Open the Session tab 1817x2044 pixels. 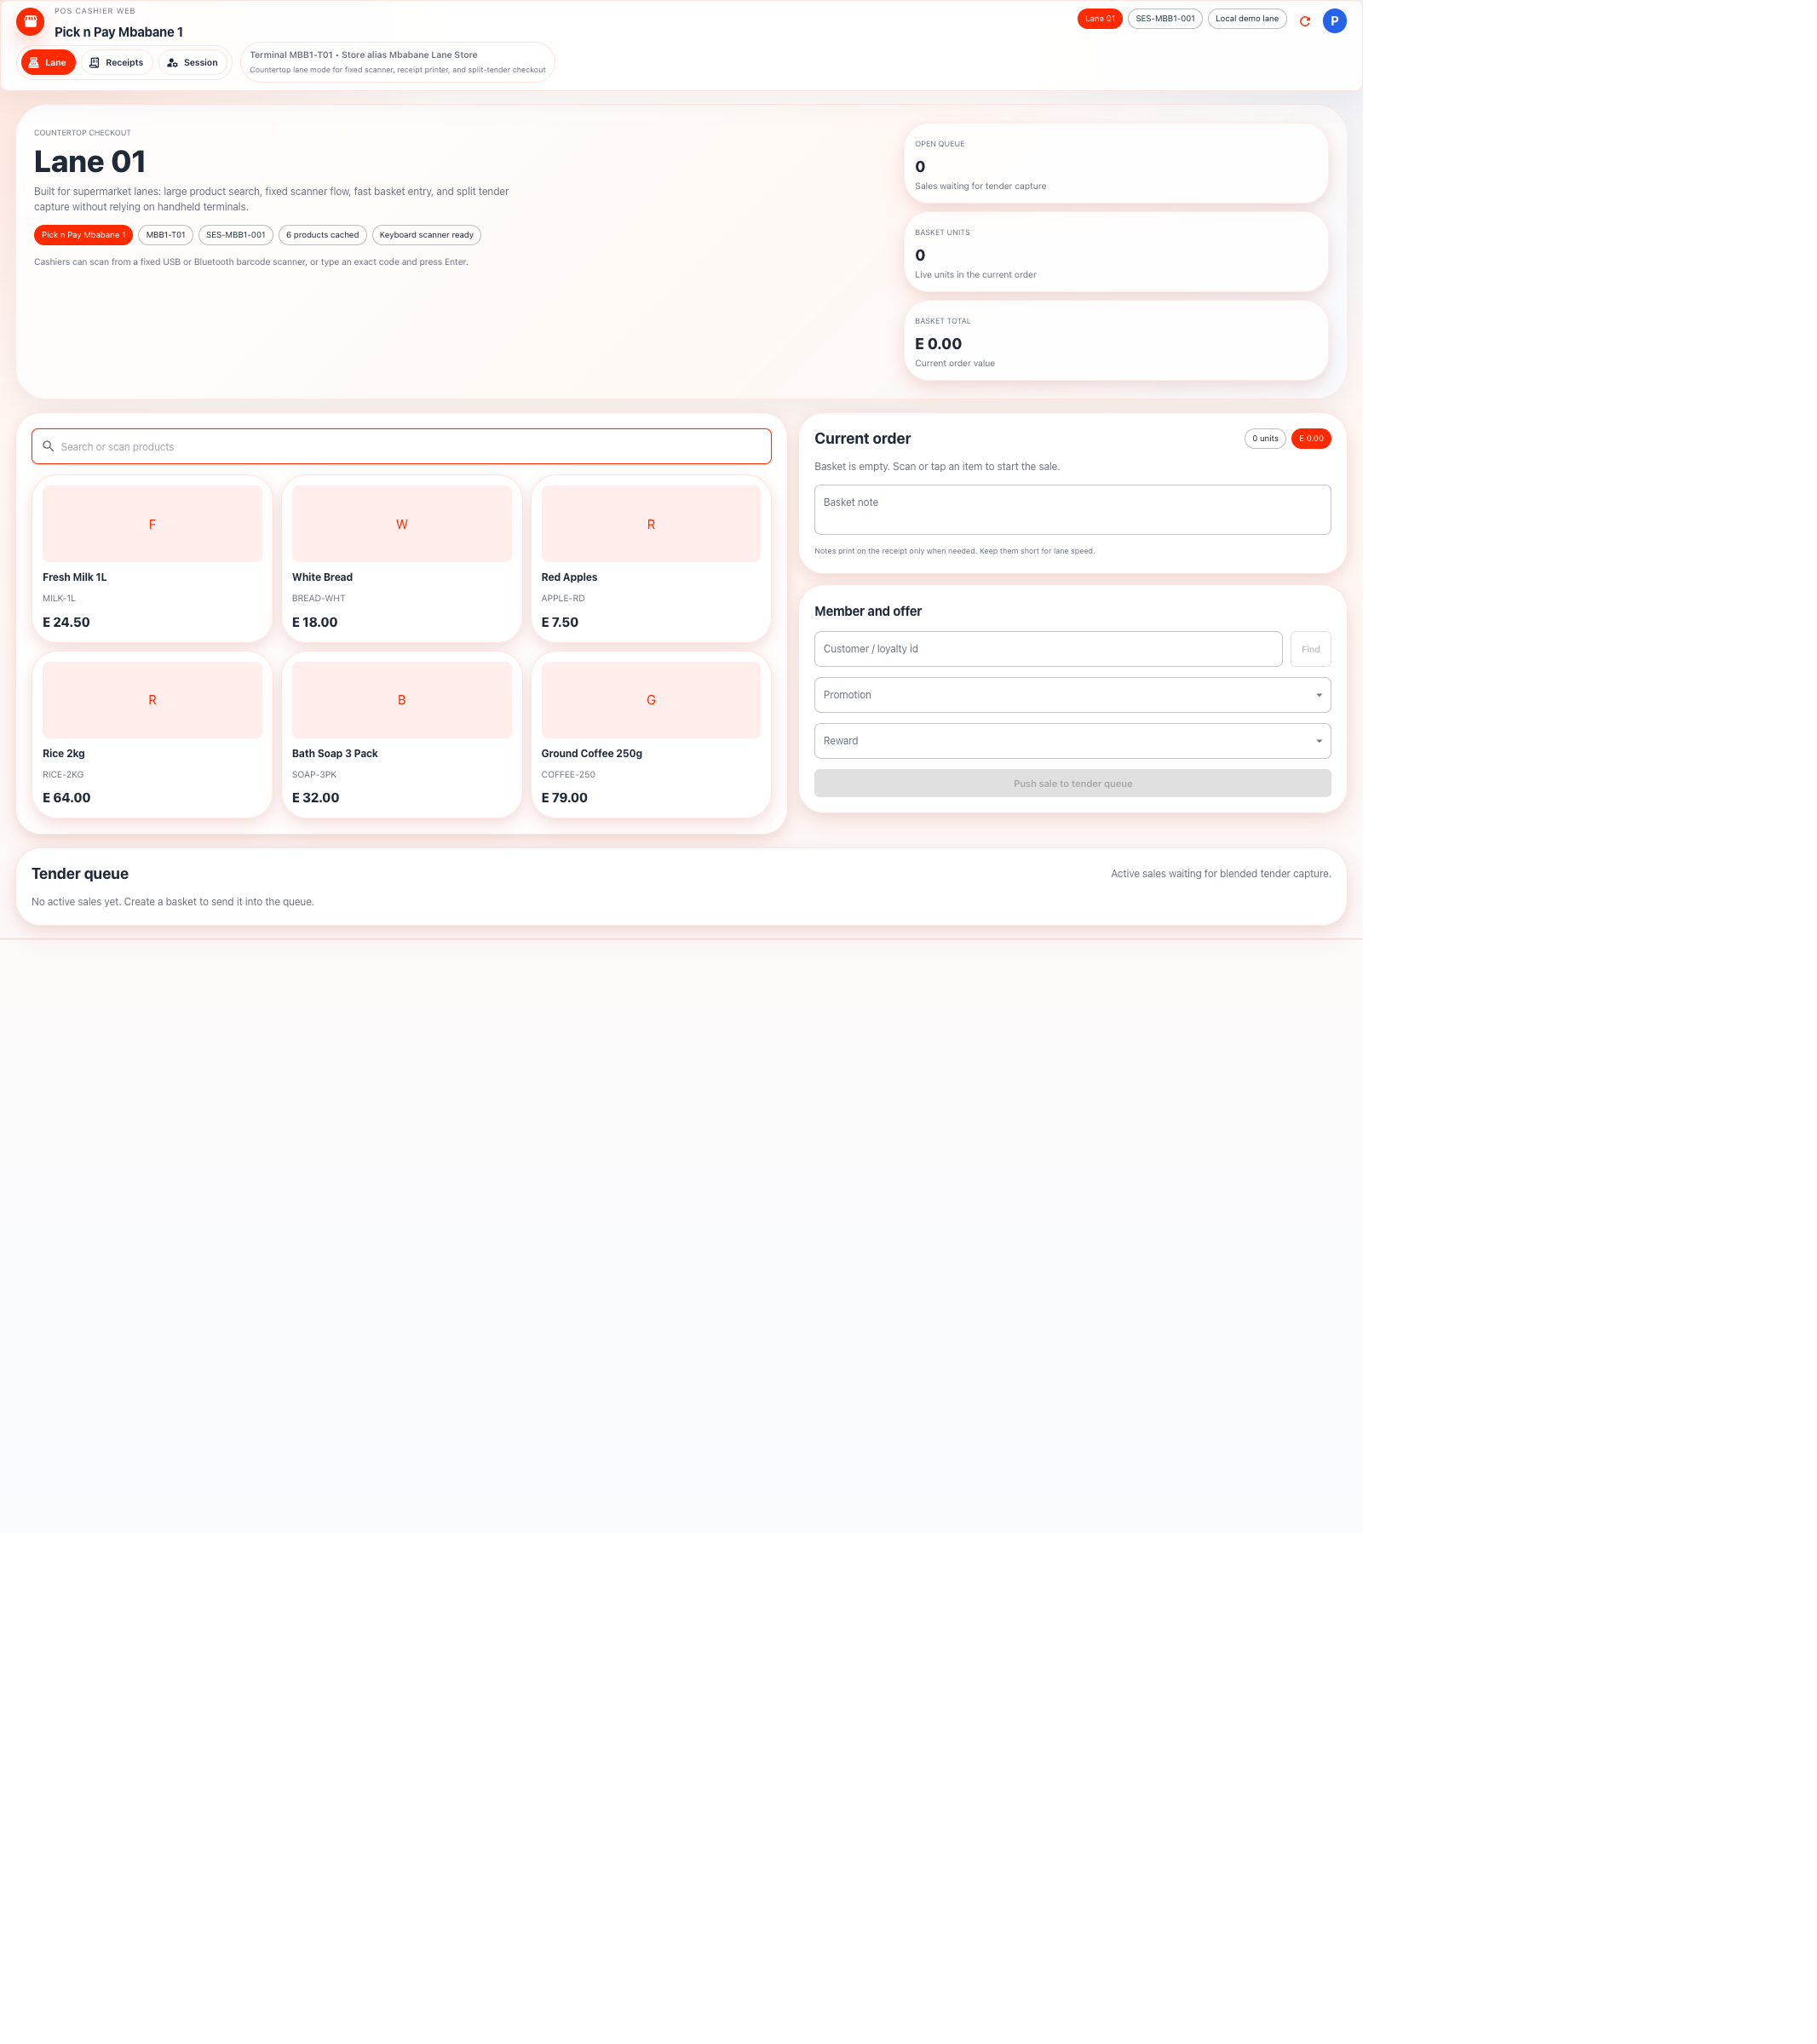[x=193, y=62]
